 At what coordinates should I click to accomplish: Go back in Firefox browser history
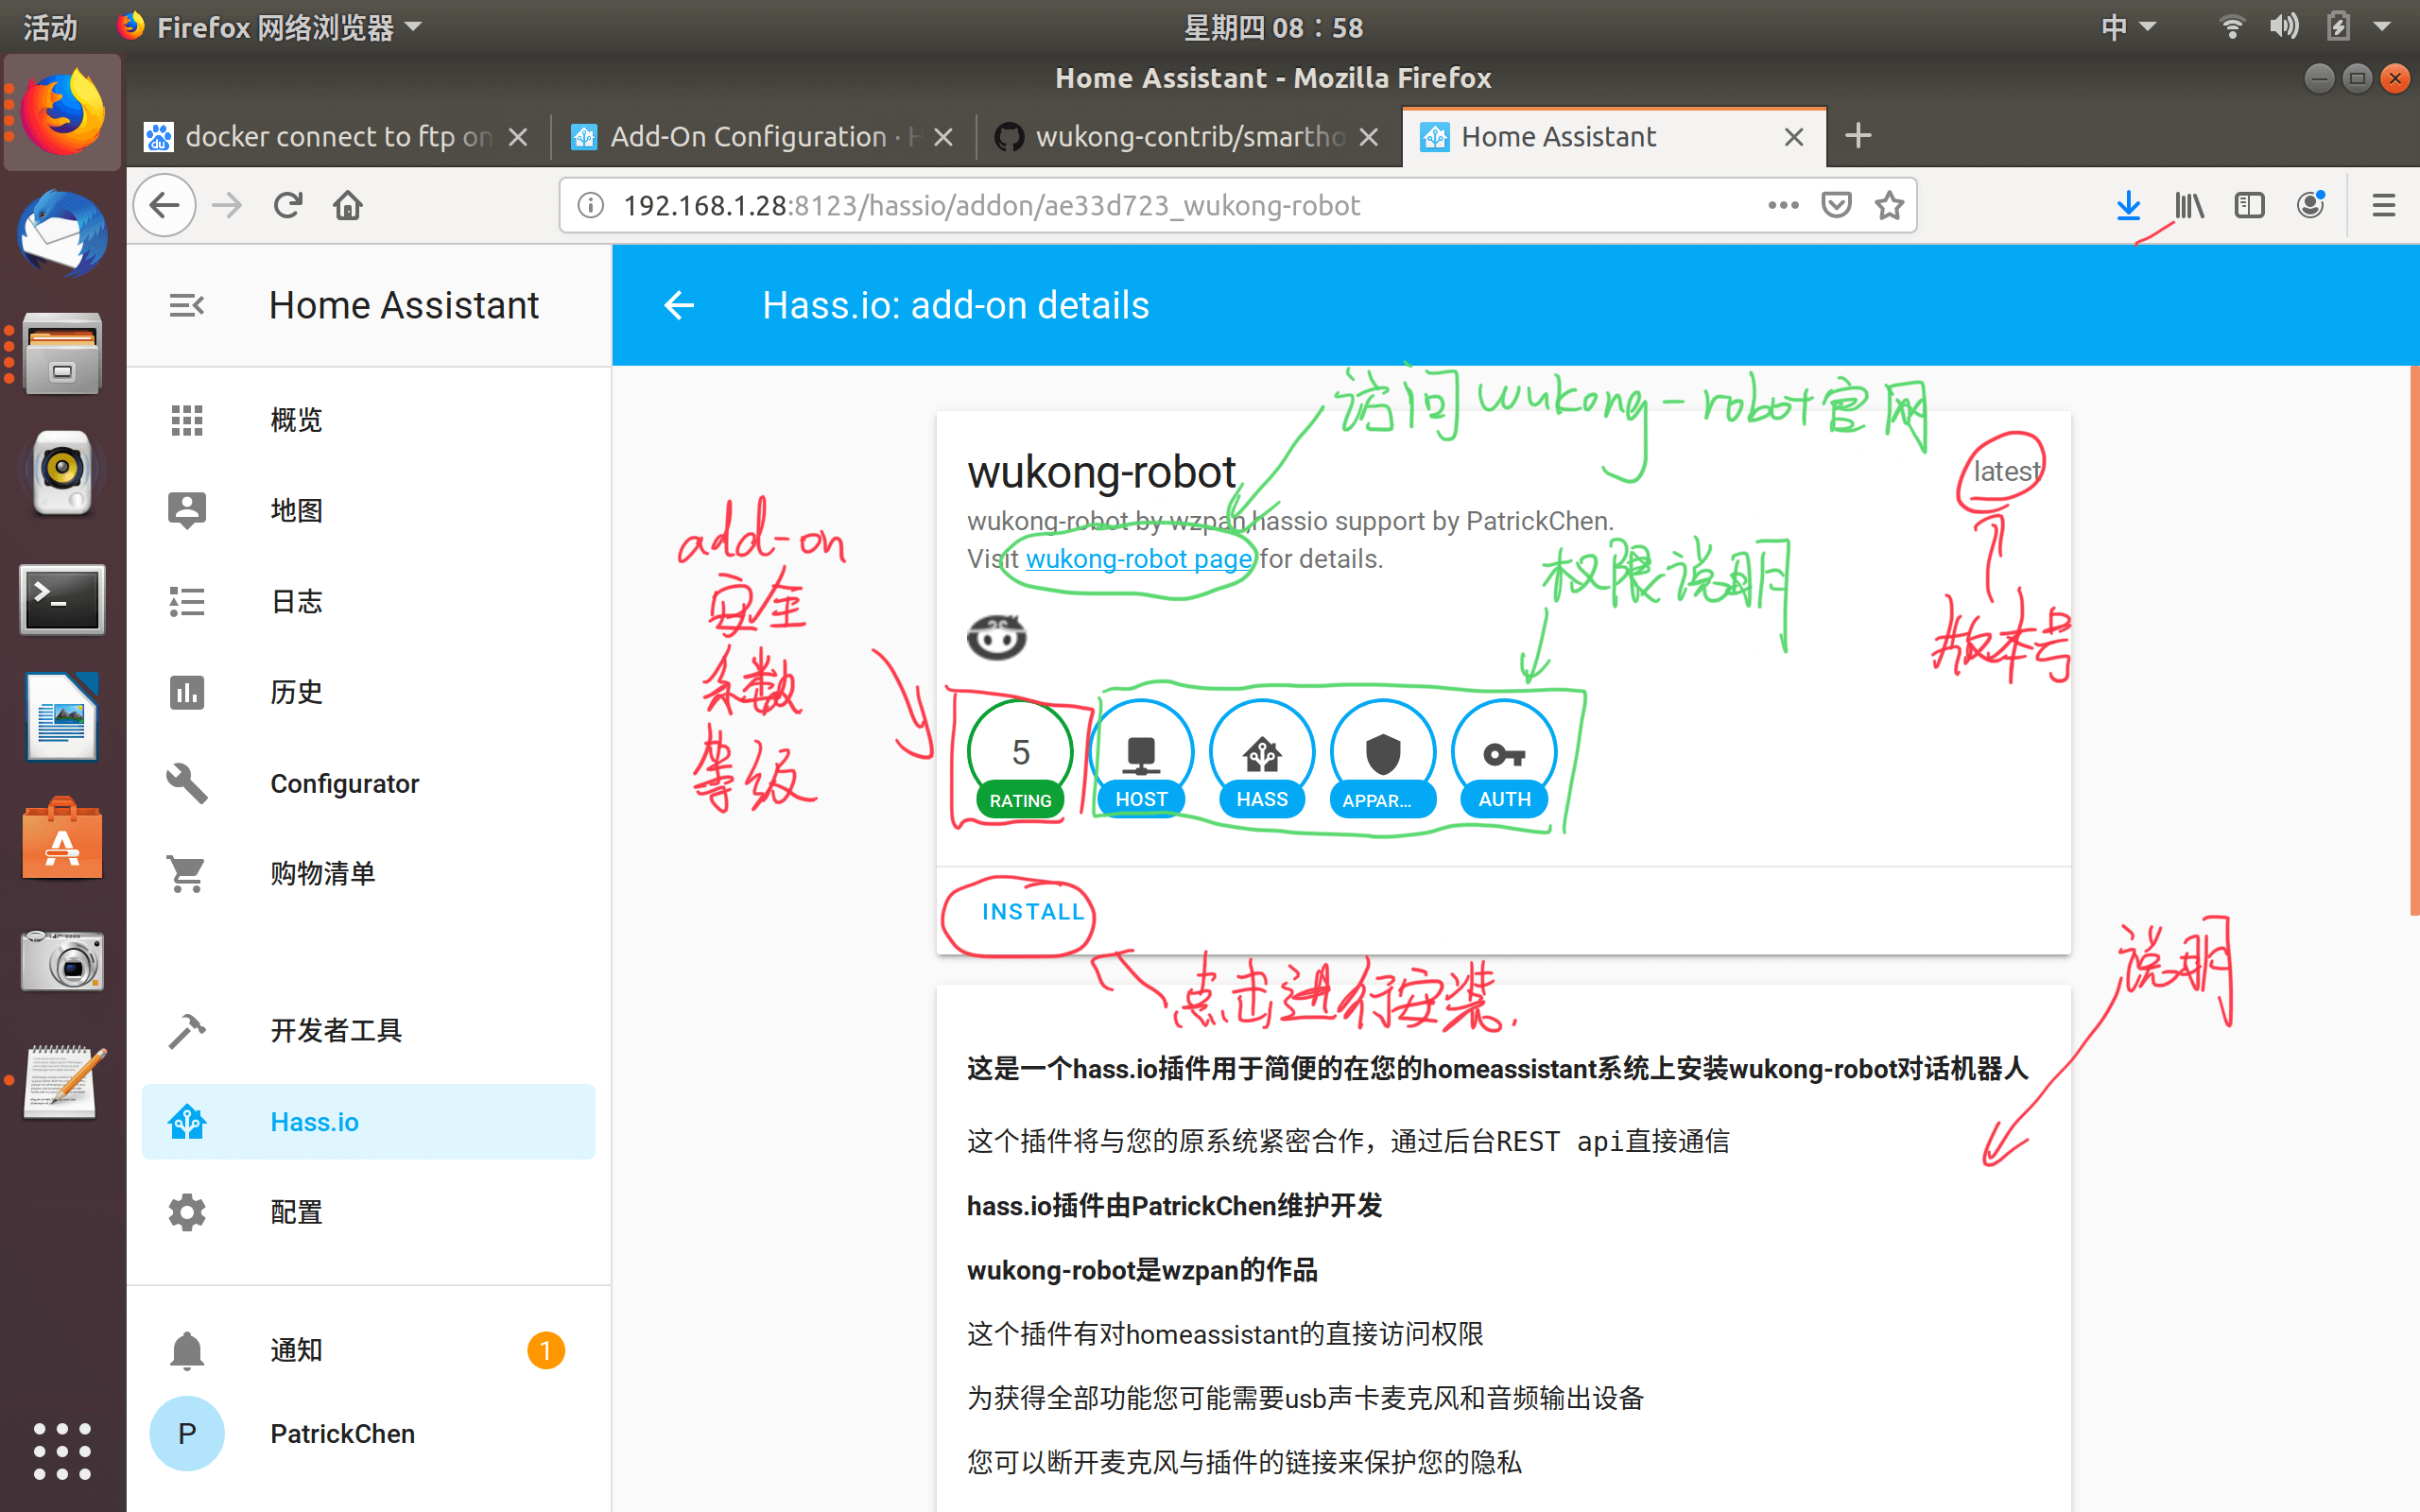point(165,206)
